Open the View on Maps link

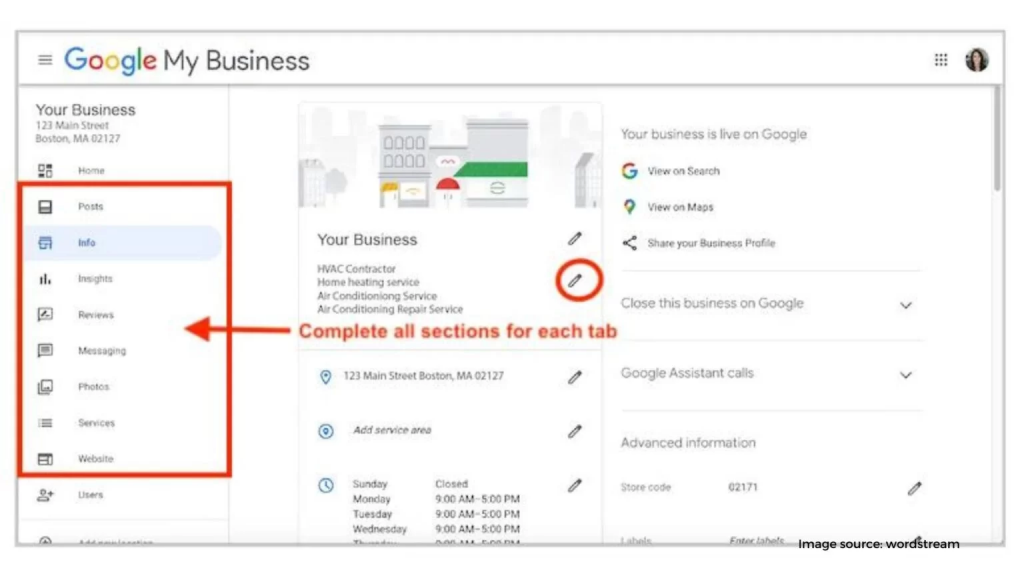680,207
